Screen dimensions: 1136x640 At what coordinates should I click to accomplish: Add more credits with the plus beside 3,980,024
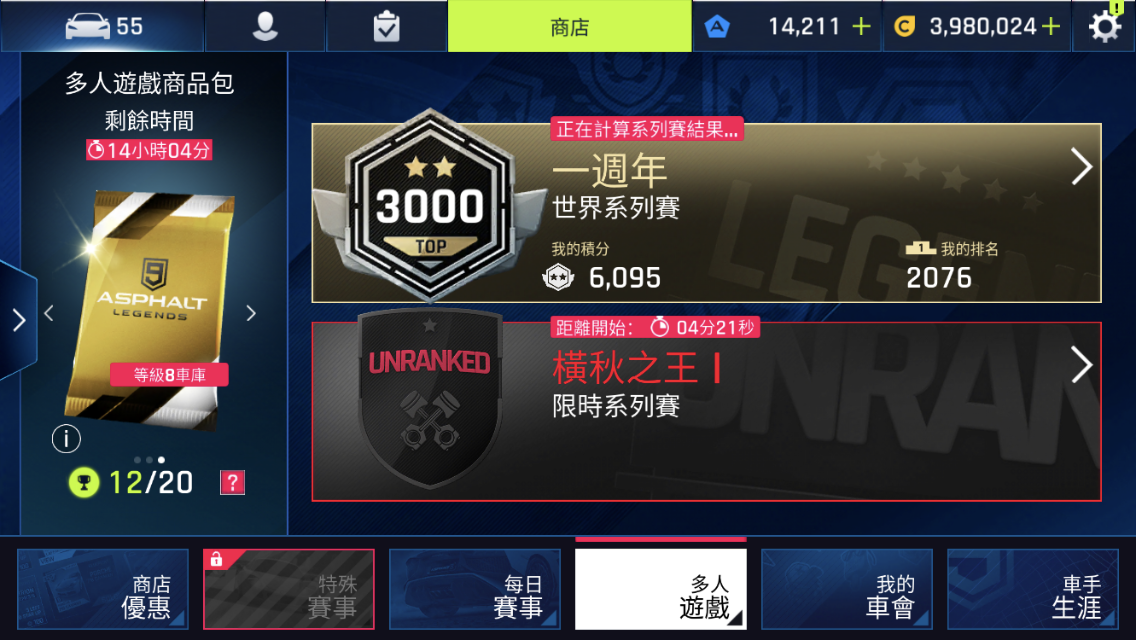pyautogui.click(x=1051, y=27)
